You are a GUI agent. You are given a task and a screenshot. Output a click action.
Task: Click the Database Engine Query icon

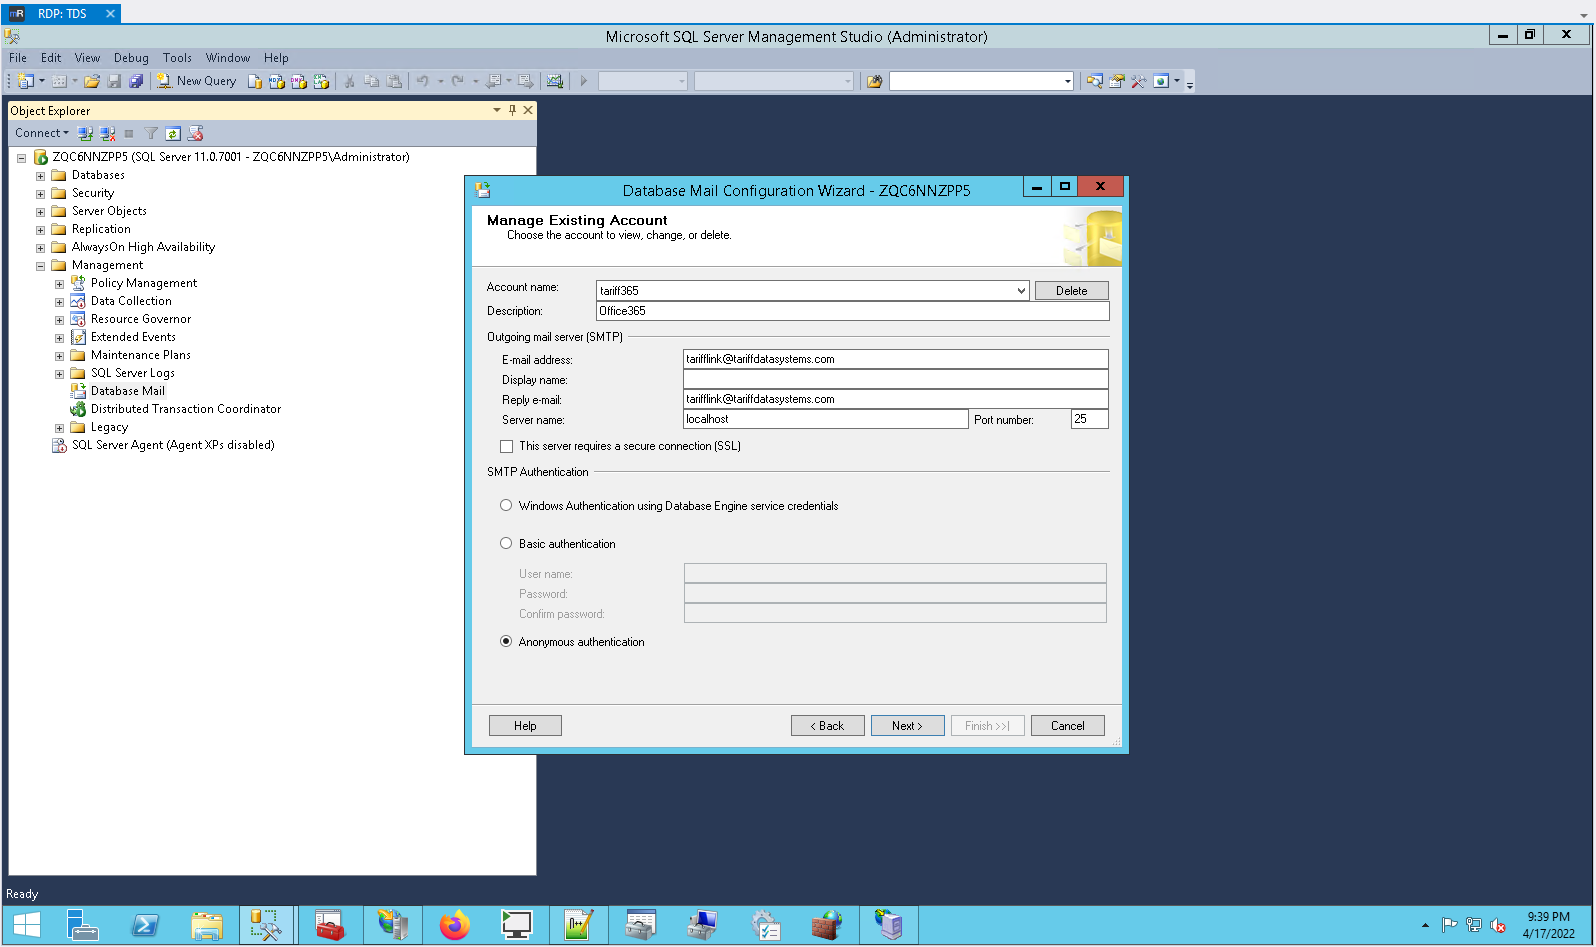pyautogui.click(x=255, y=81)
